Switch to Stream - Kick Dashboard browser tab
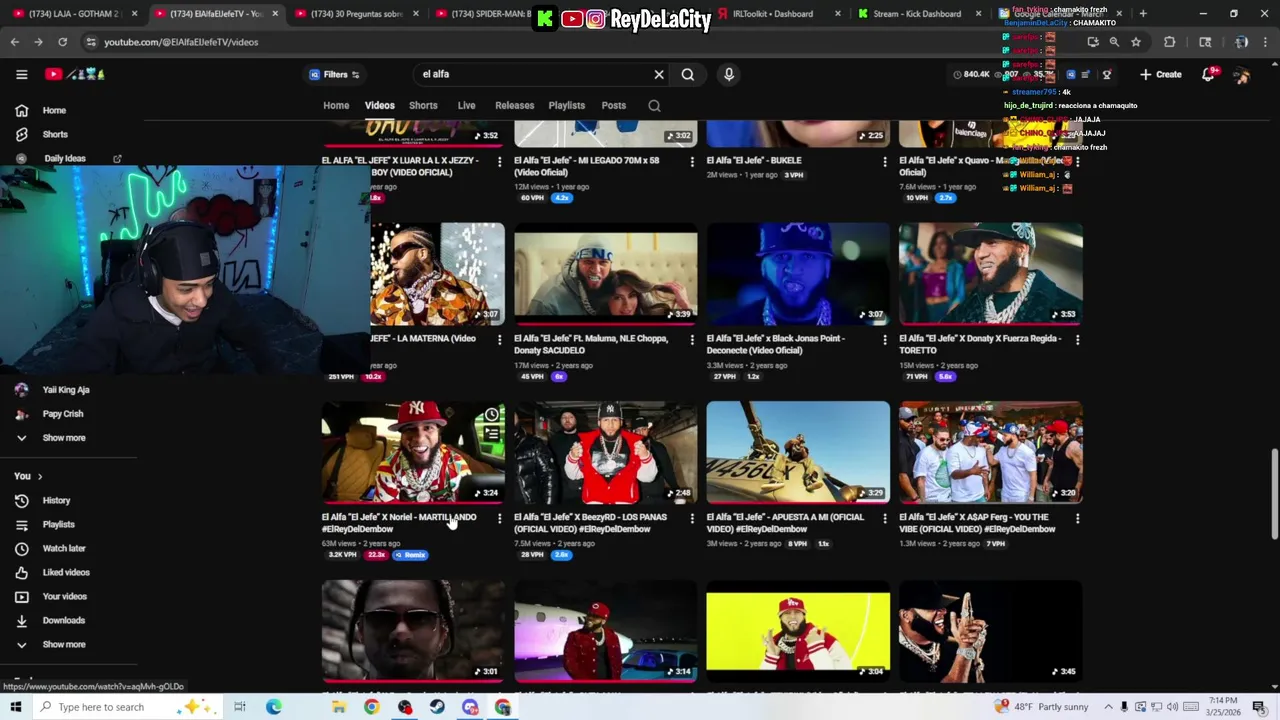Screen dimensions: 1280x720 pyautogui.click(x=917, y=14)
